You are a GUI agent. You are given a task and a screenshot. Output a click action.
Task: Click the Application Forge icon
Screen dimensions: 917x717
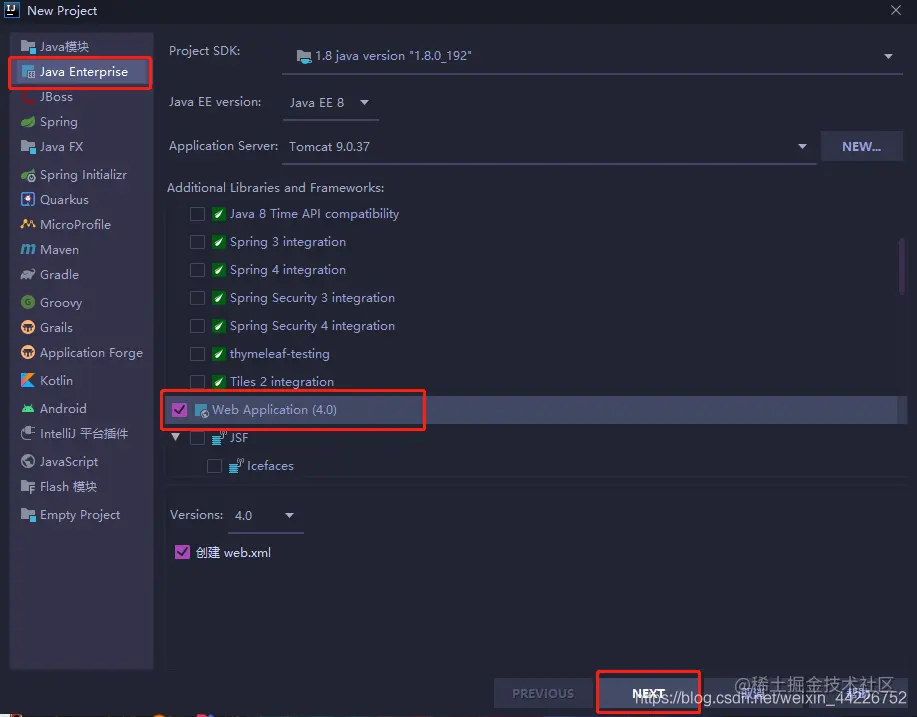click(x=28, y=352)
